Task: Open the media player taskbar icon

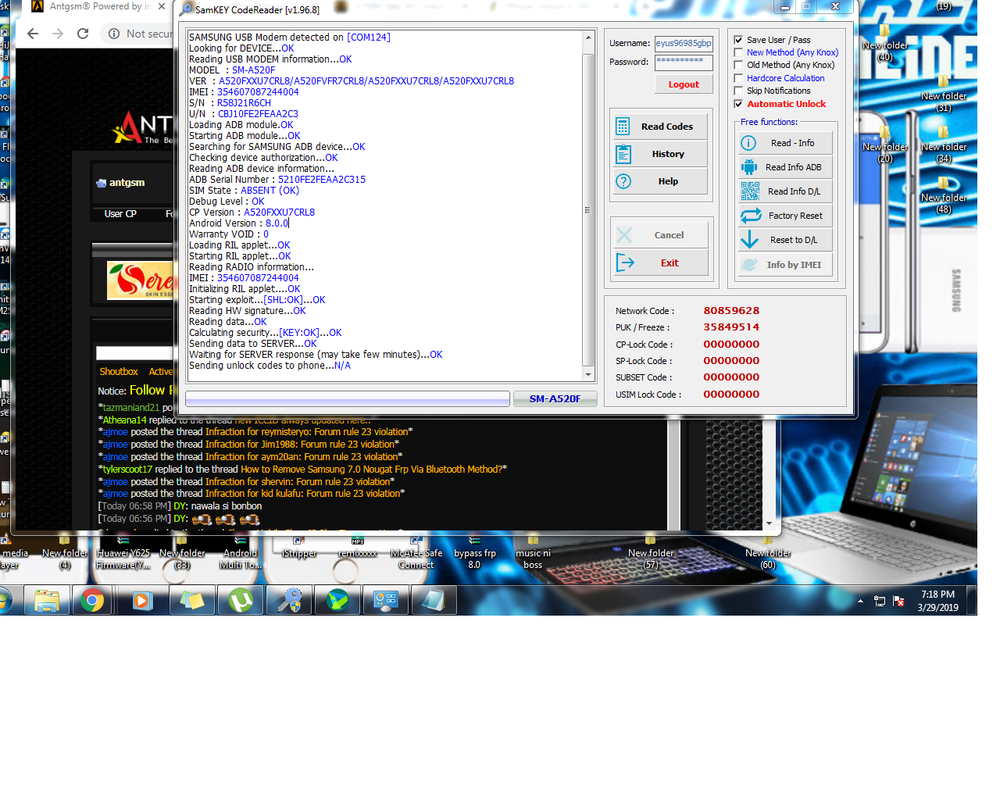Action: pos(142,601)
